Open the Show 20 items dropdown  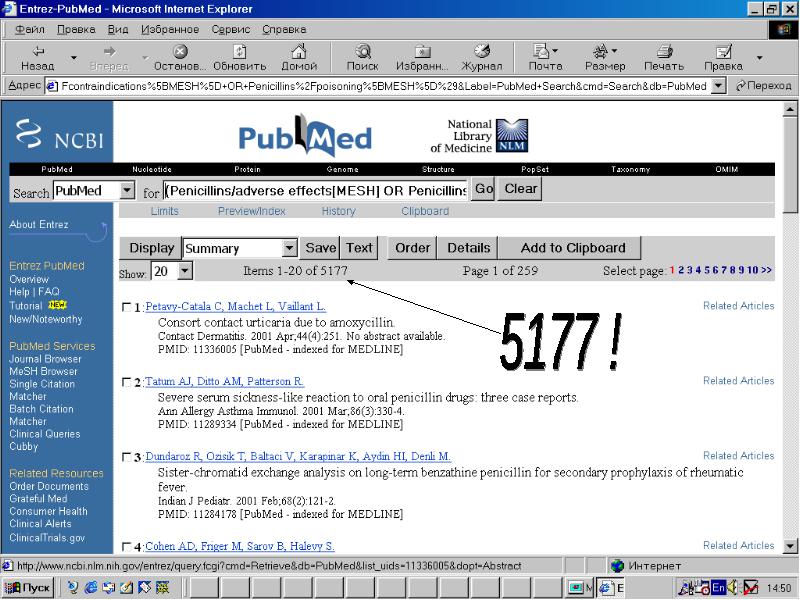(185, 271)
